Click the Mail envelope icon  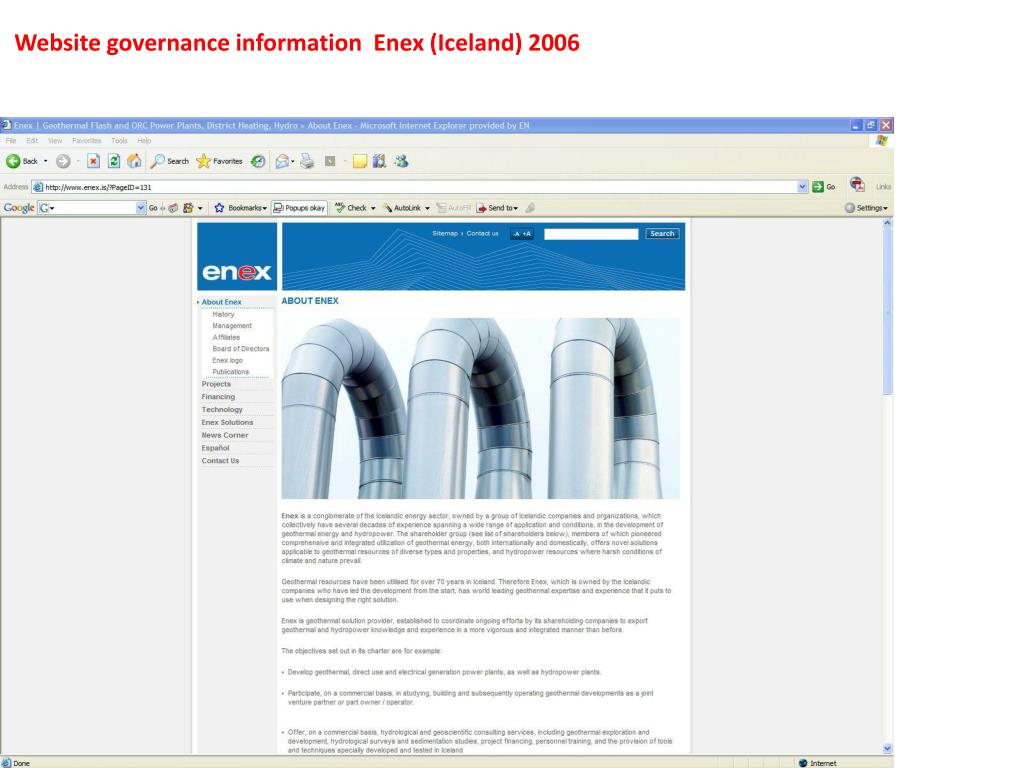pos(282,161)
